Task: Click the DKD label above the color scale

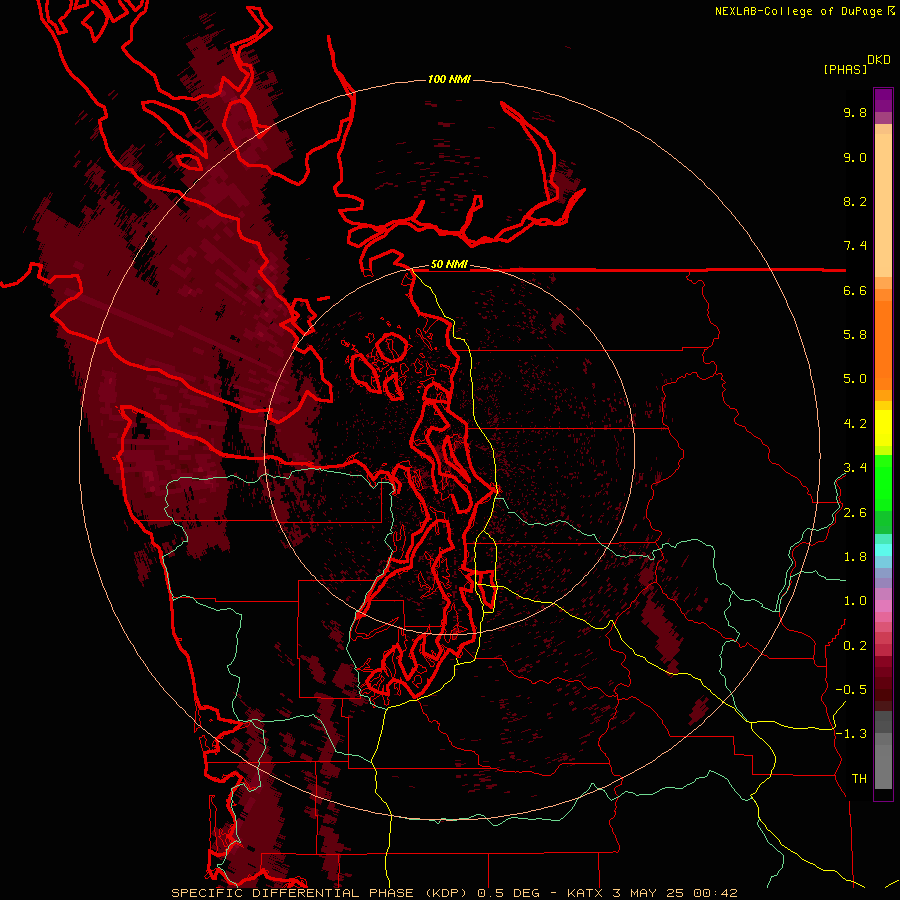Action: [879, 60]
